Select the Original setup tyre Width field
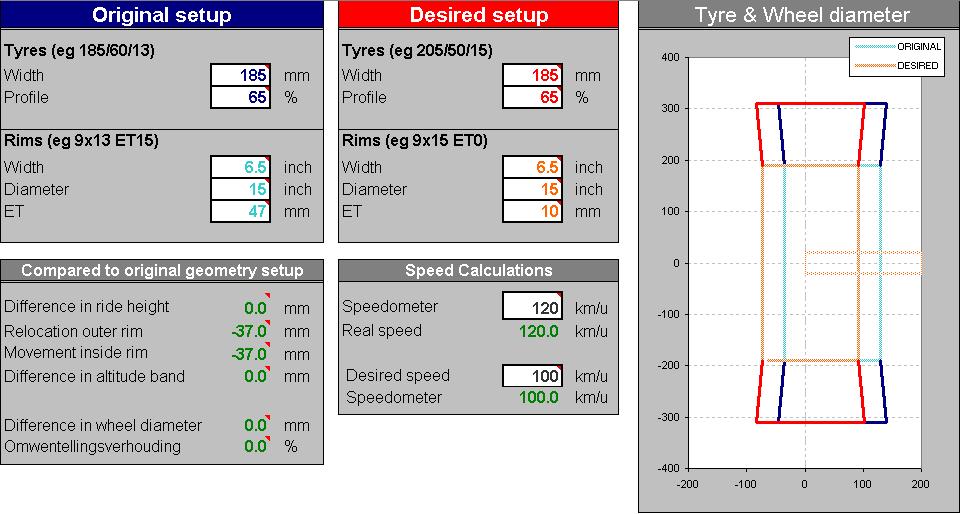960x514 pixels. [x=241, y=75]
